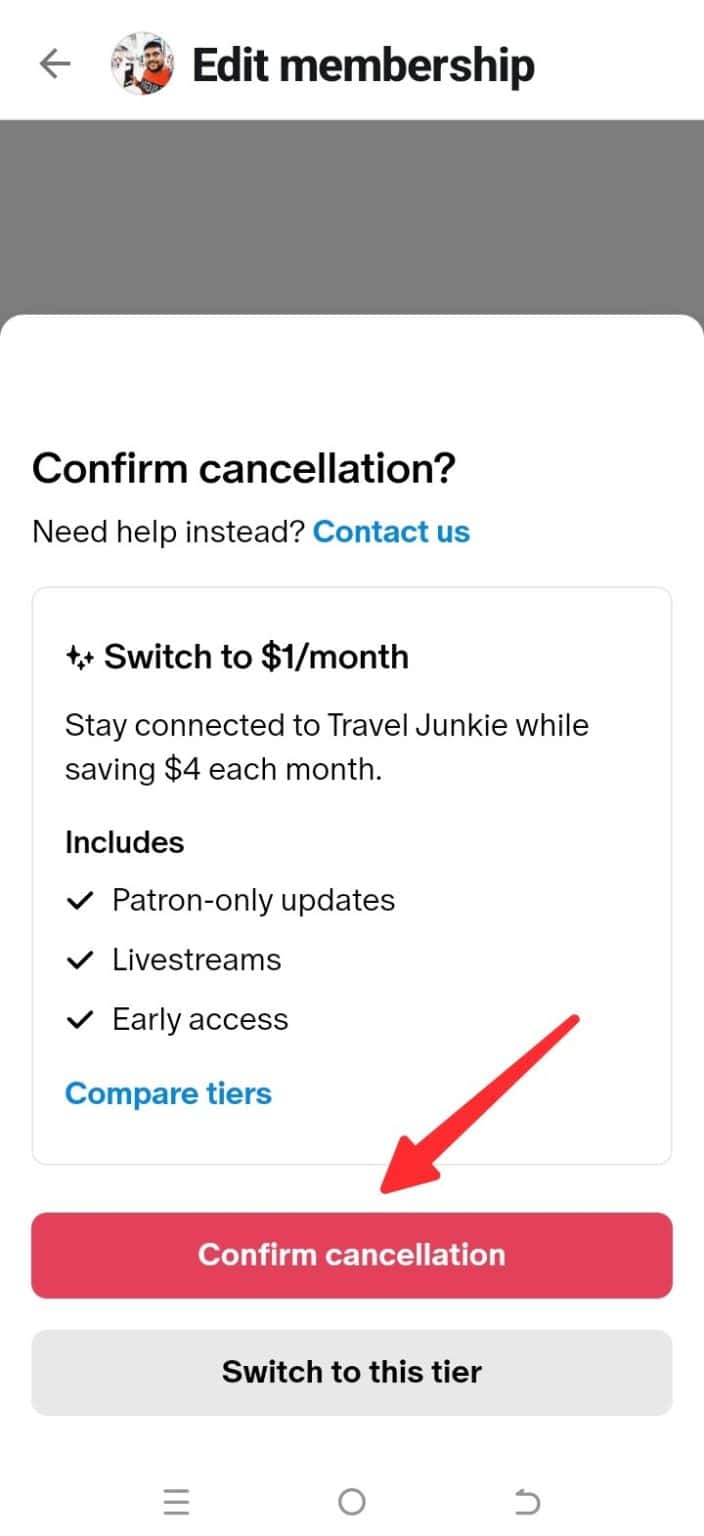
Task: Tap the checkmark next to Early access
Action: click(x=79, y=1021)
